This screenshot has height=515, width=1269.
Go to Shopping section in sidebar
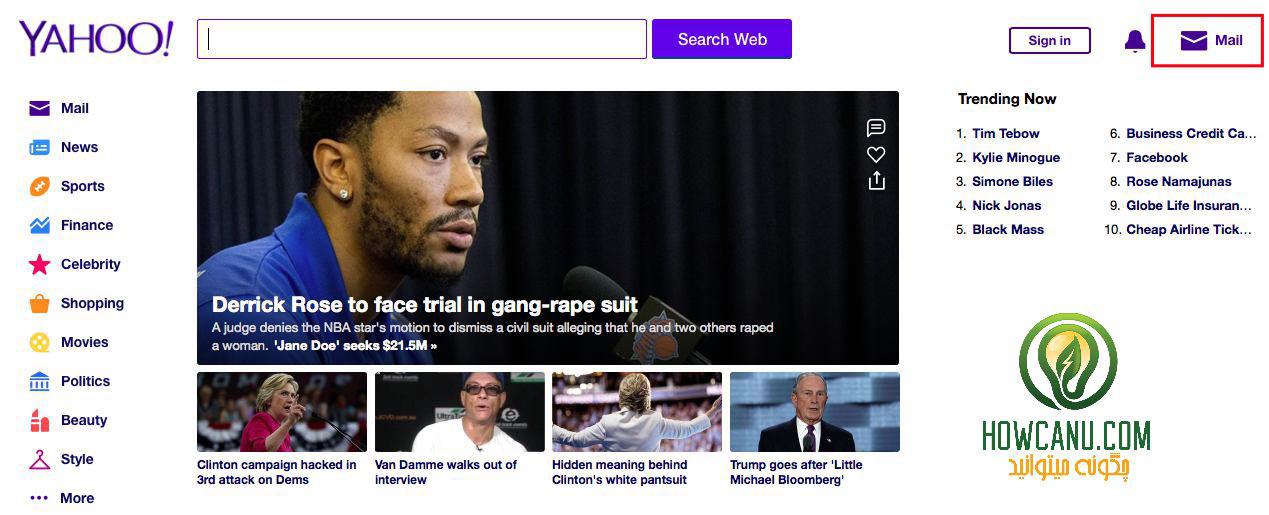pyautogui.click(x=92, y=303)
